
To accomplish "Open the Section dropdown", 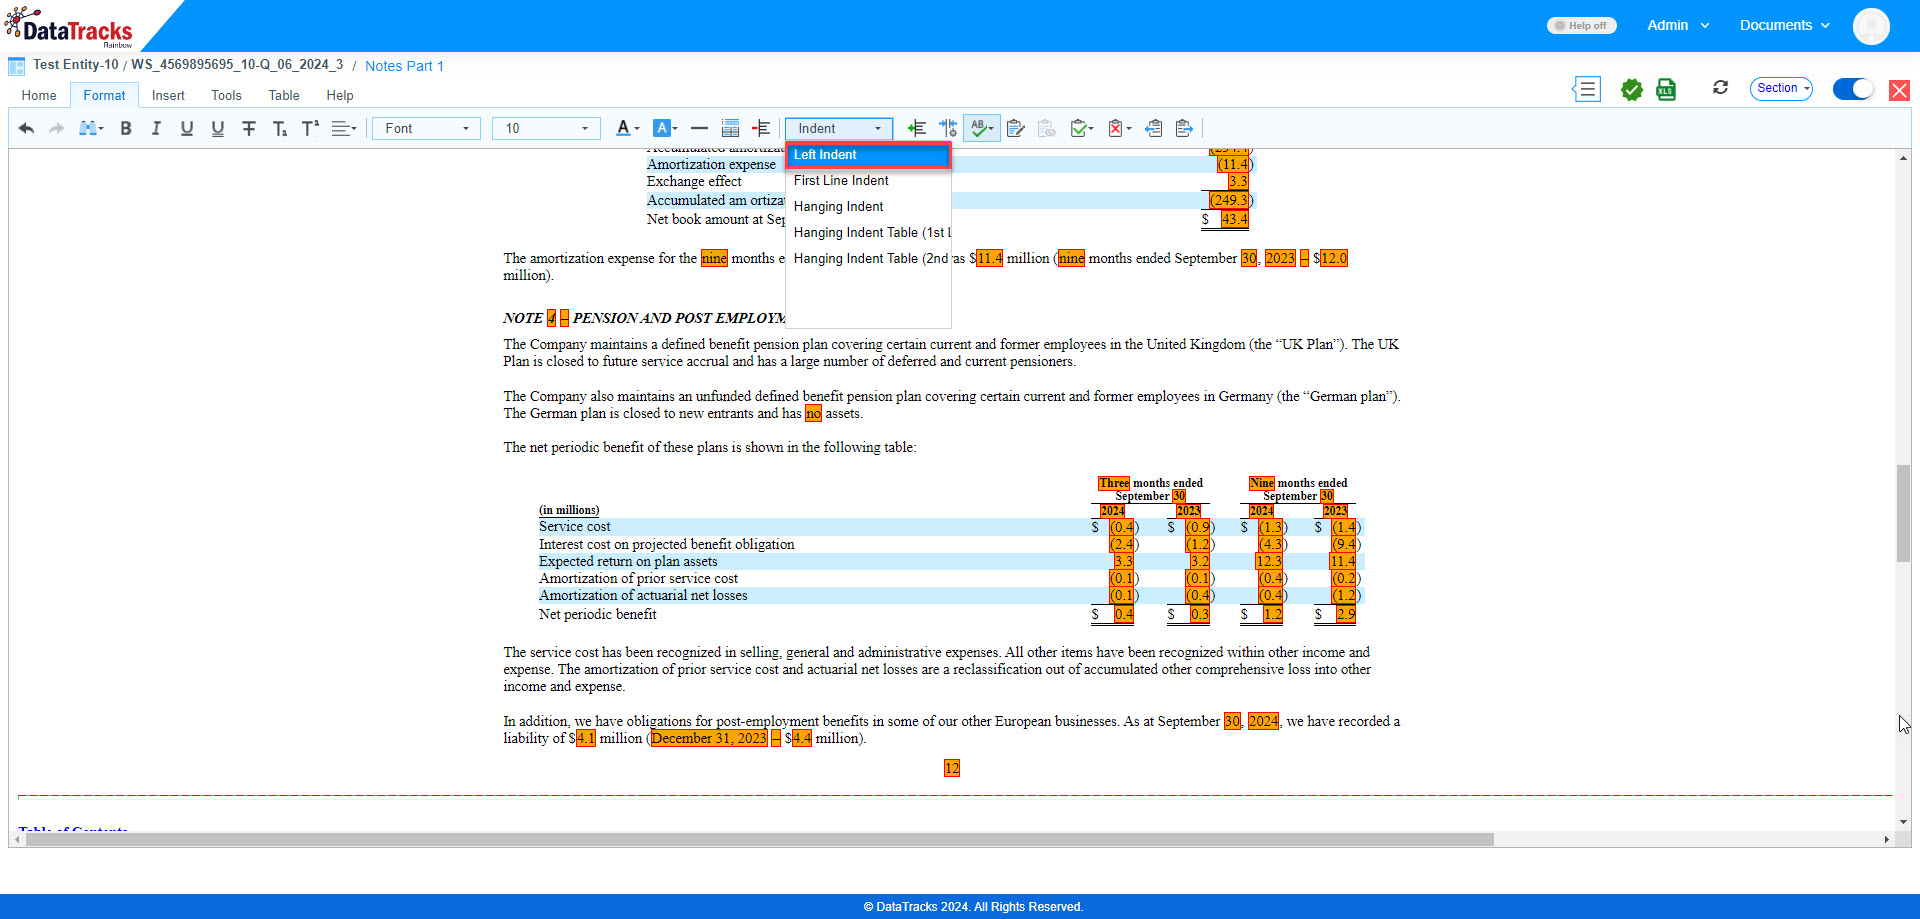I will (x=1781, y=88).
